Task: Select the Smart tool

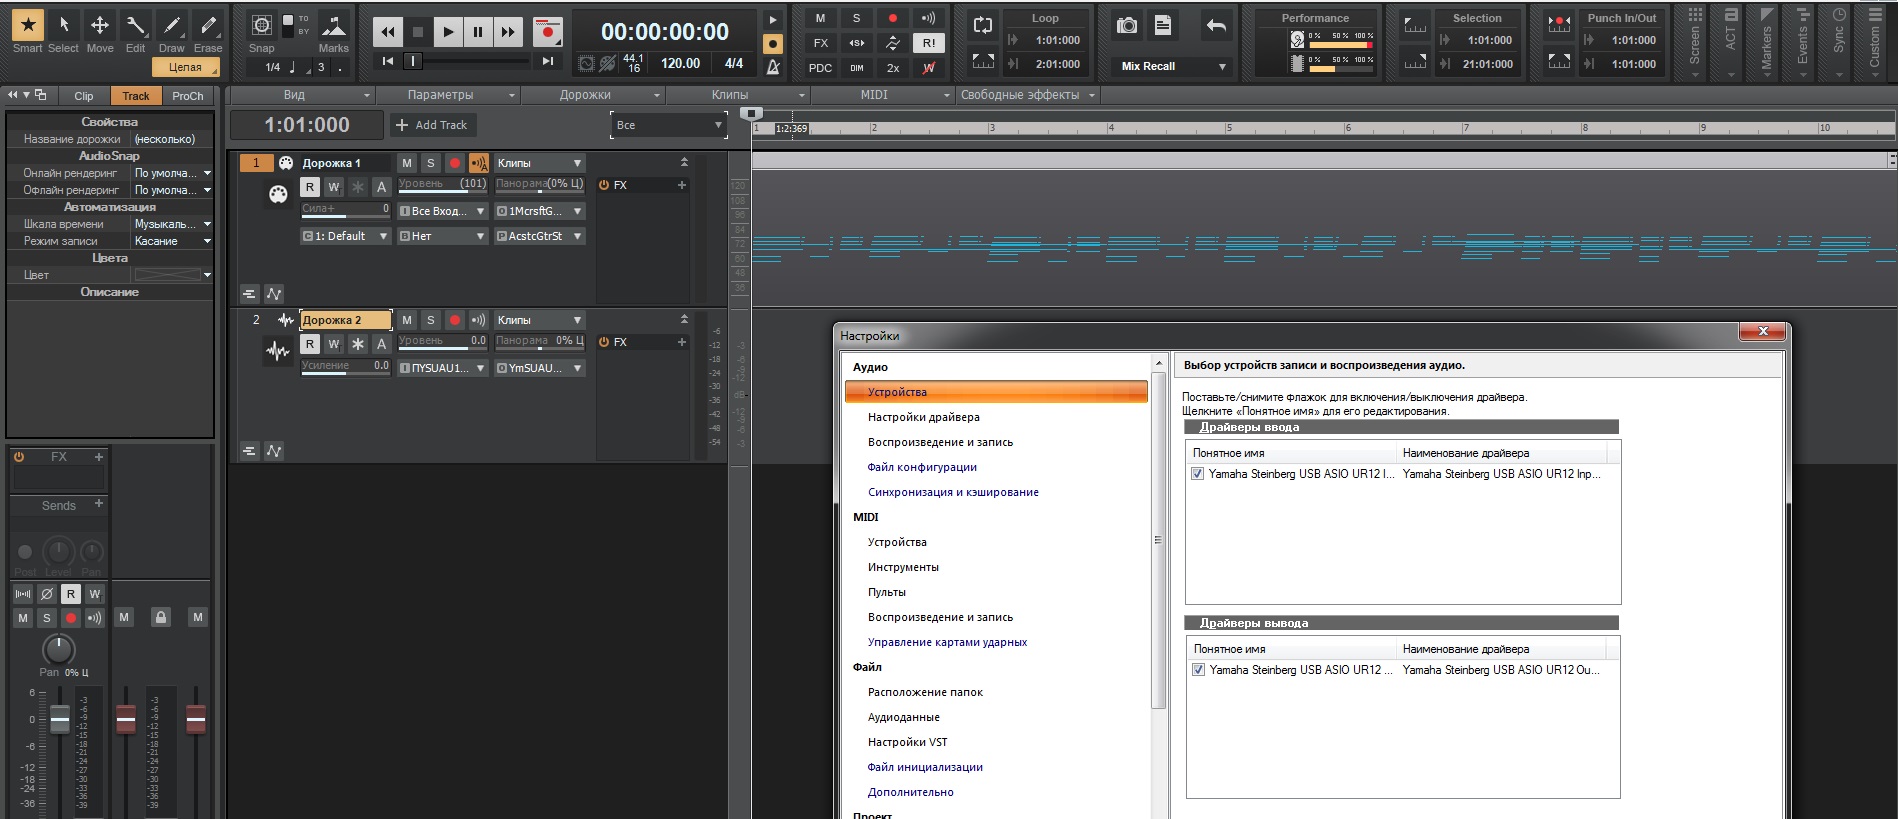Action: [27, 26]
